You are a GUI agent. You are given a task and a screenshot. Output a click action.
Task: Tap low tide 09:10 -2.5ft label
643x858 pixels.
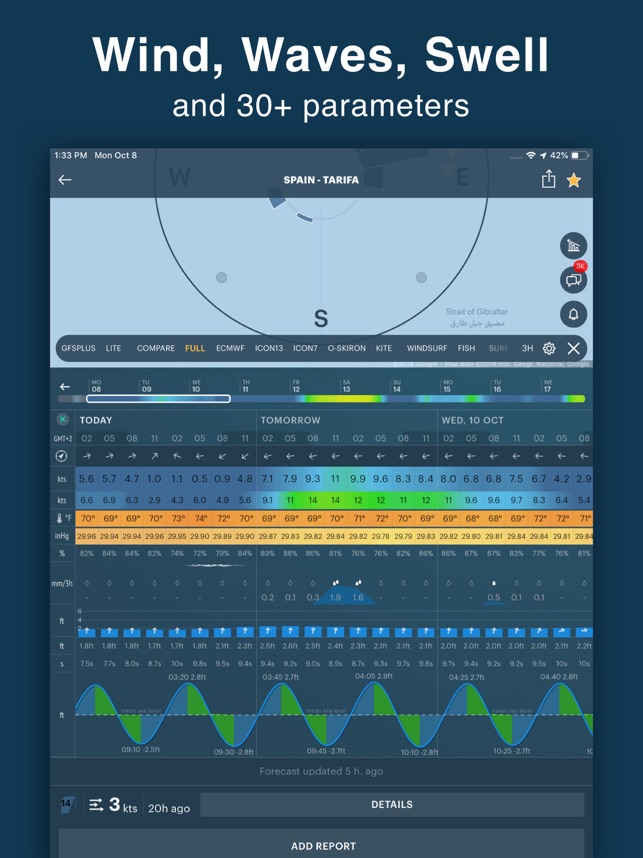pos(141,750)
